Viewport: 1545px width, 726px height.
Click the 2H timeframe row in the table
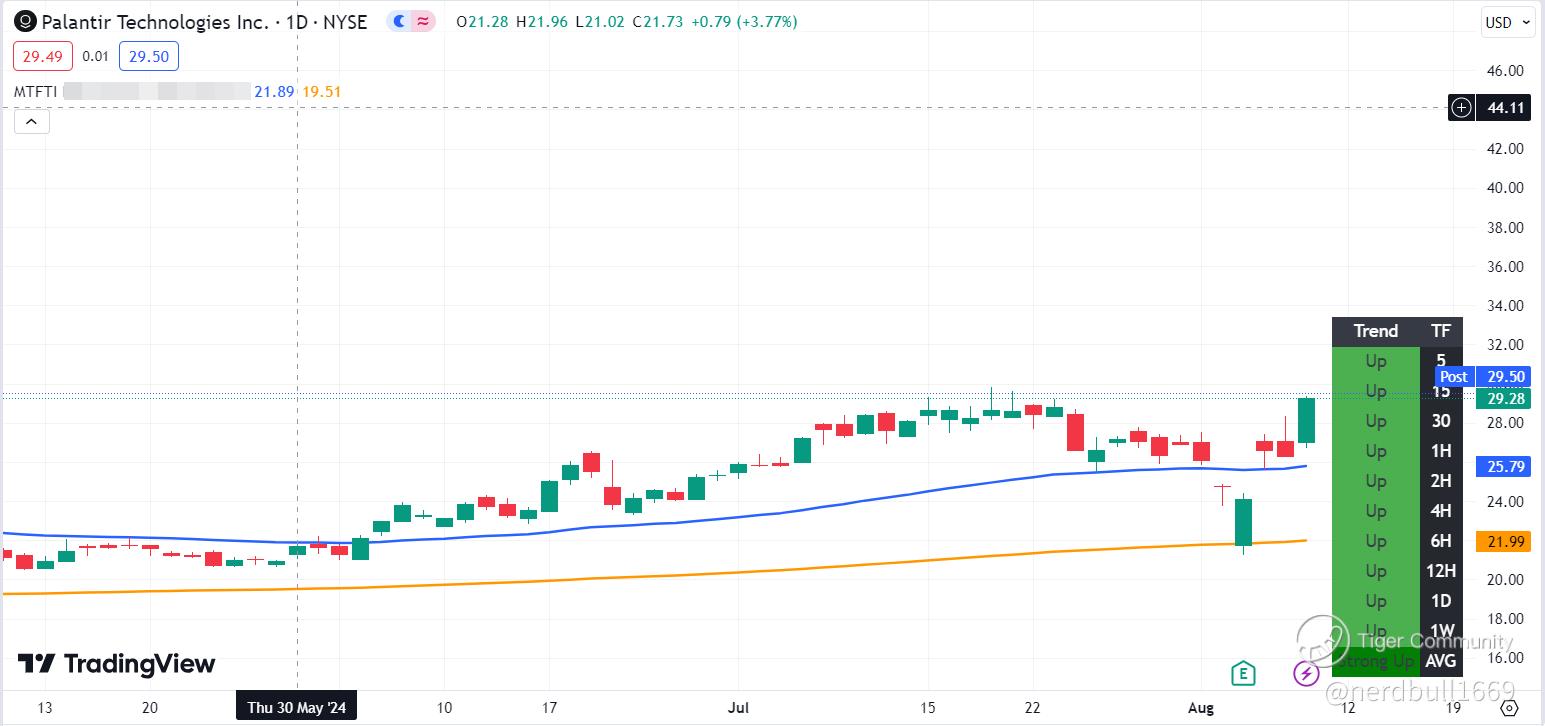[x=1397, y=481]
